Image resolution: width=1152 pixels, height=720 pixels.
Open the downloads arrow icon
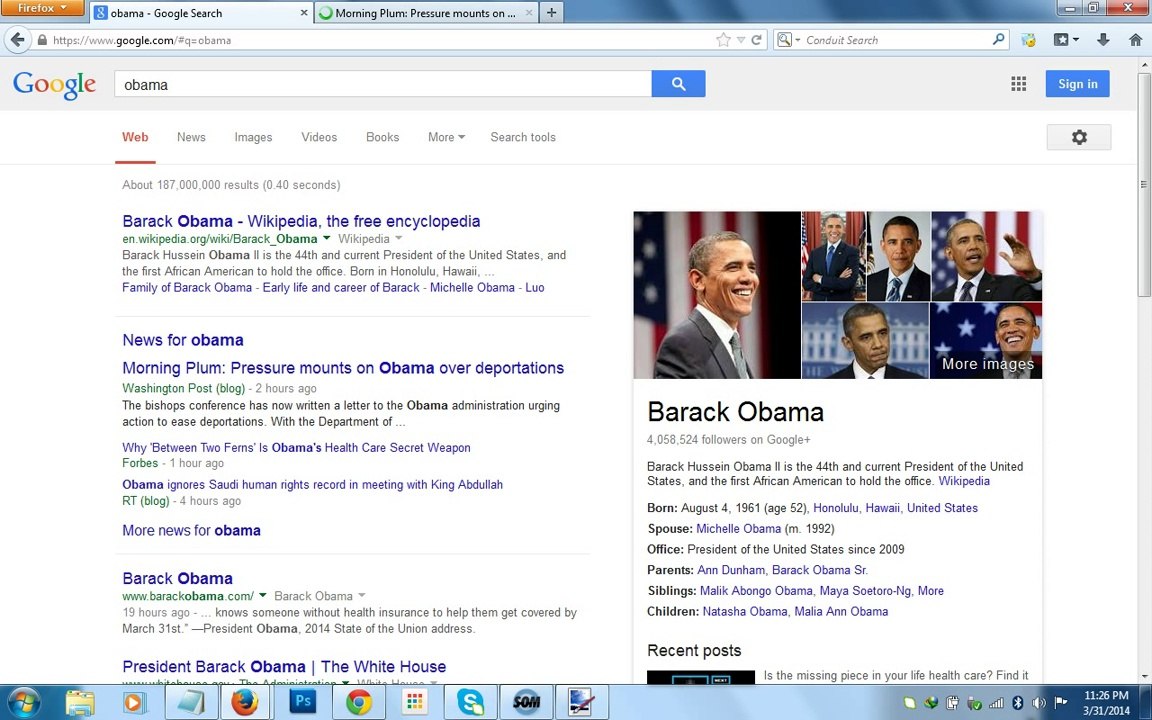(x=1103, y=40)
